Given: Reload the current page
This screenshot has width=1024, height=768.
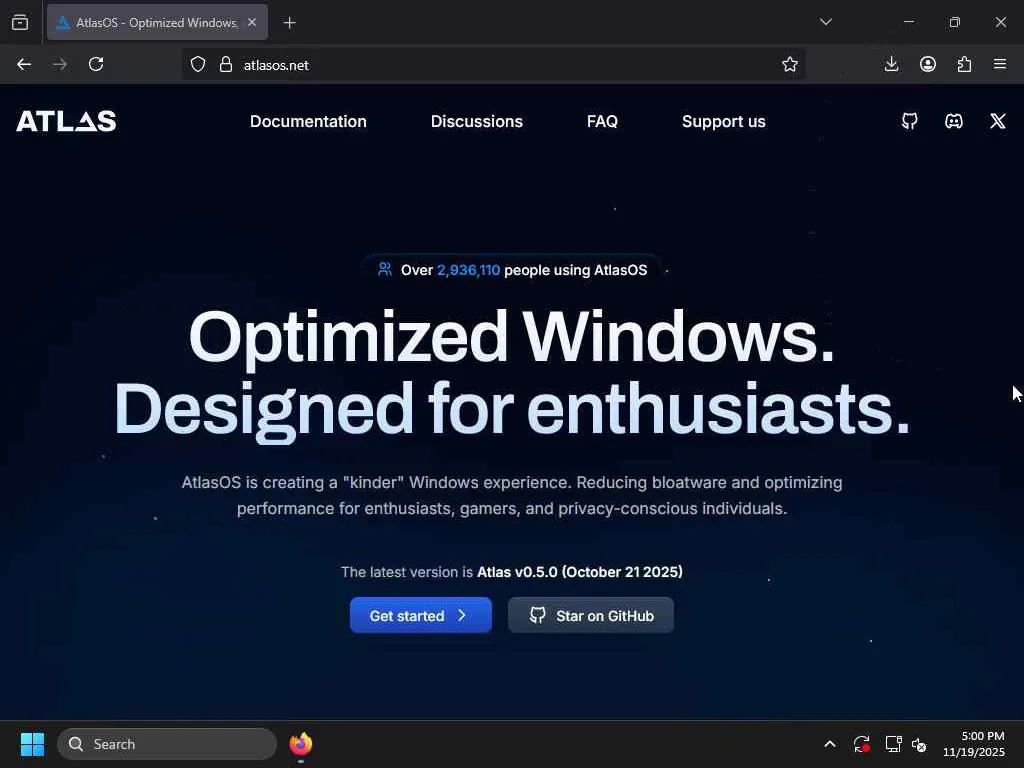Looking at the screenshot, I should 96,64.
